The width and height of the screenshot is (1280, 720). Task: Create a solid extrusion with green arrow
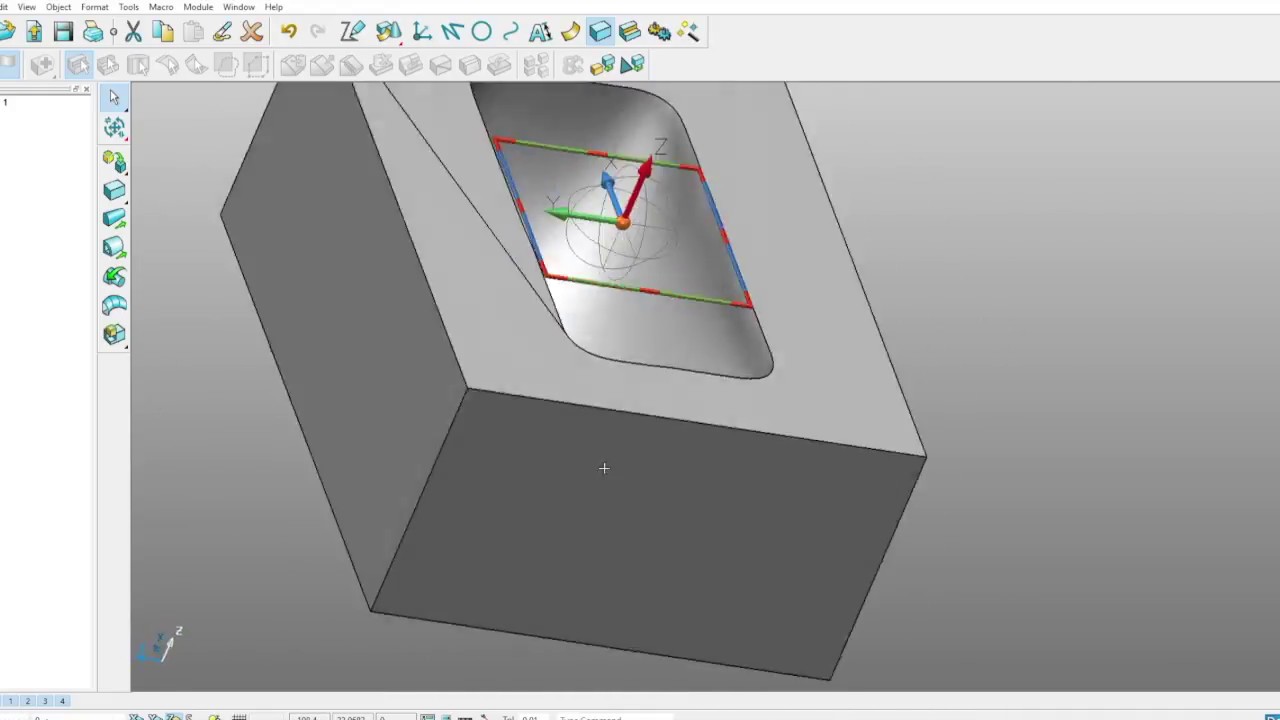[114, 219]
